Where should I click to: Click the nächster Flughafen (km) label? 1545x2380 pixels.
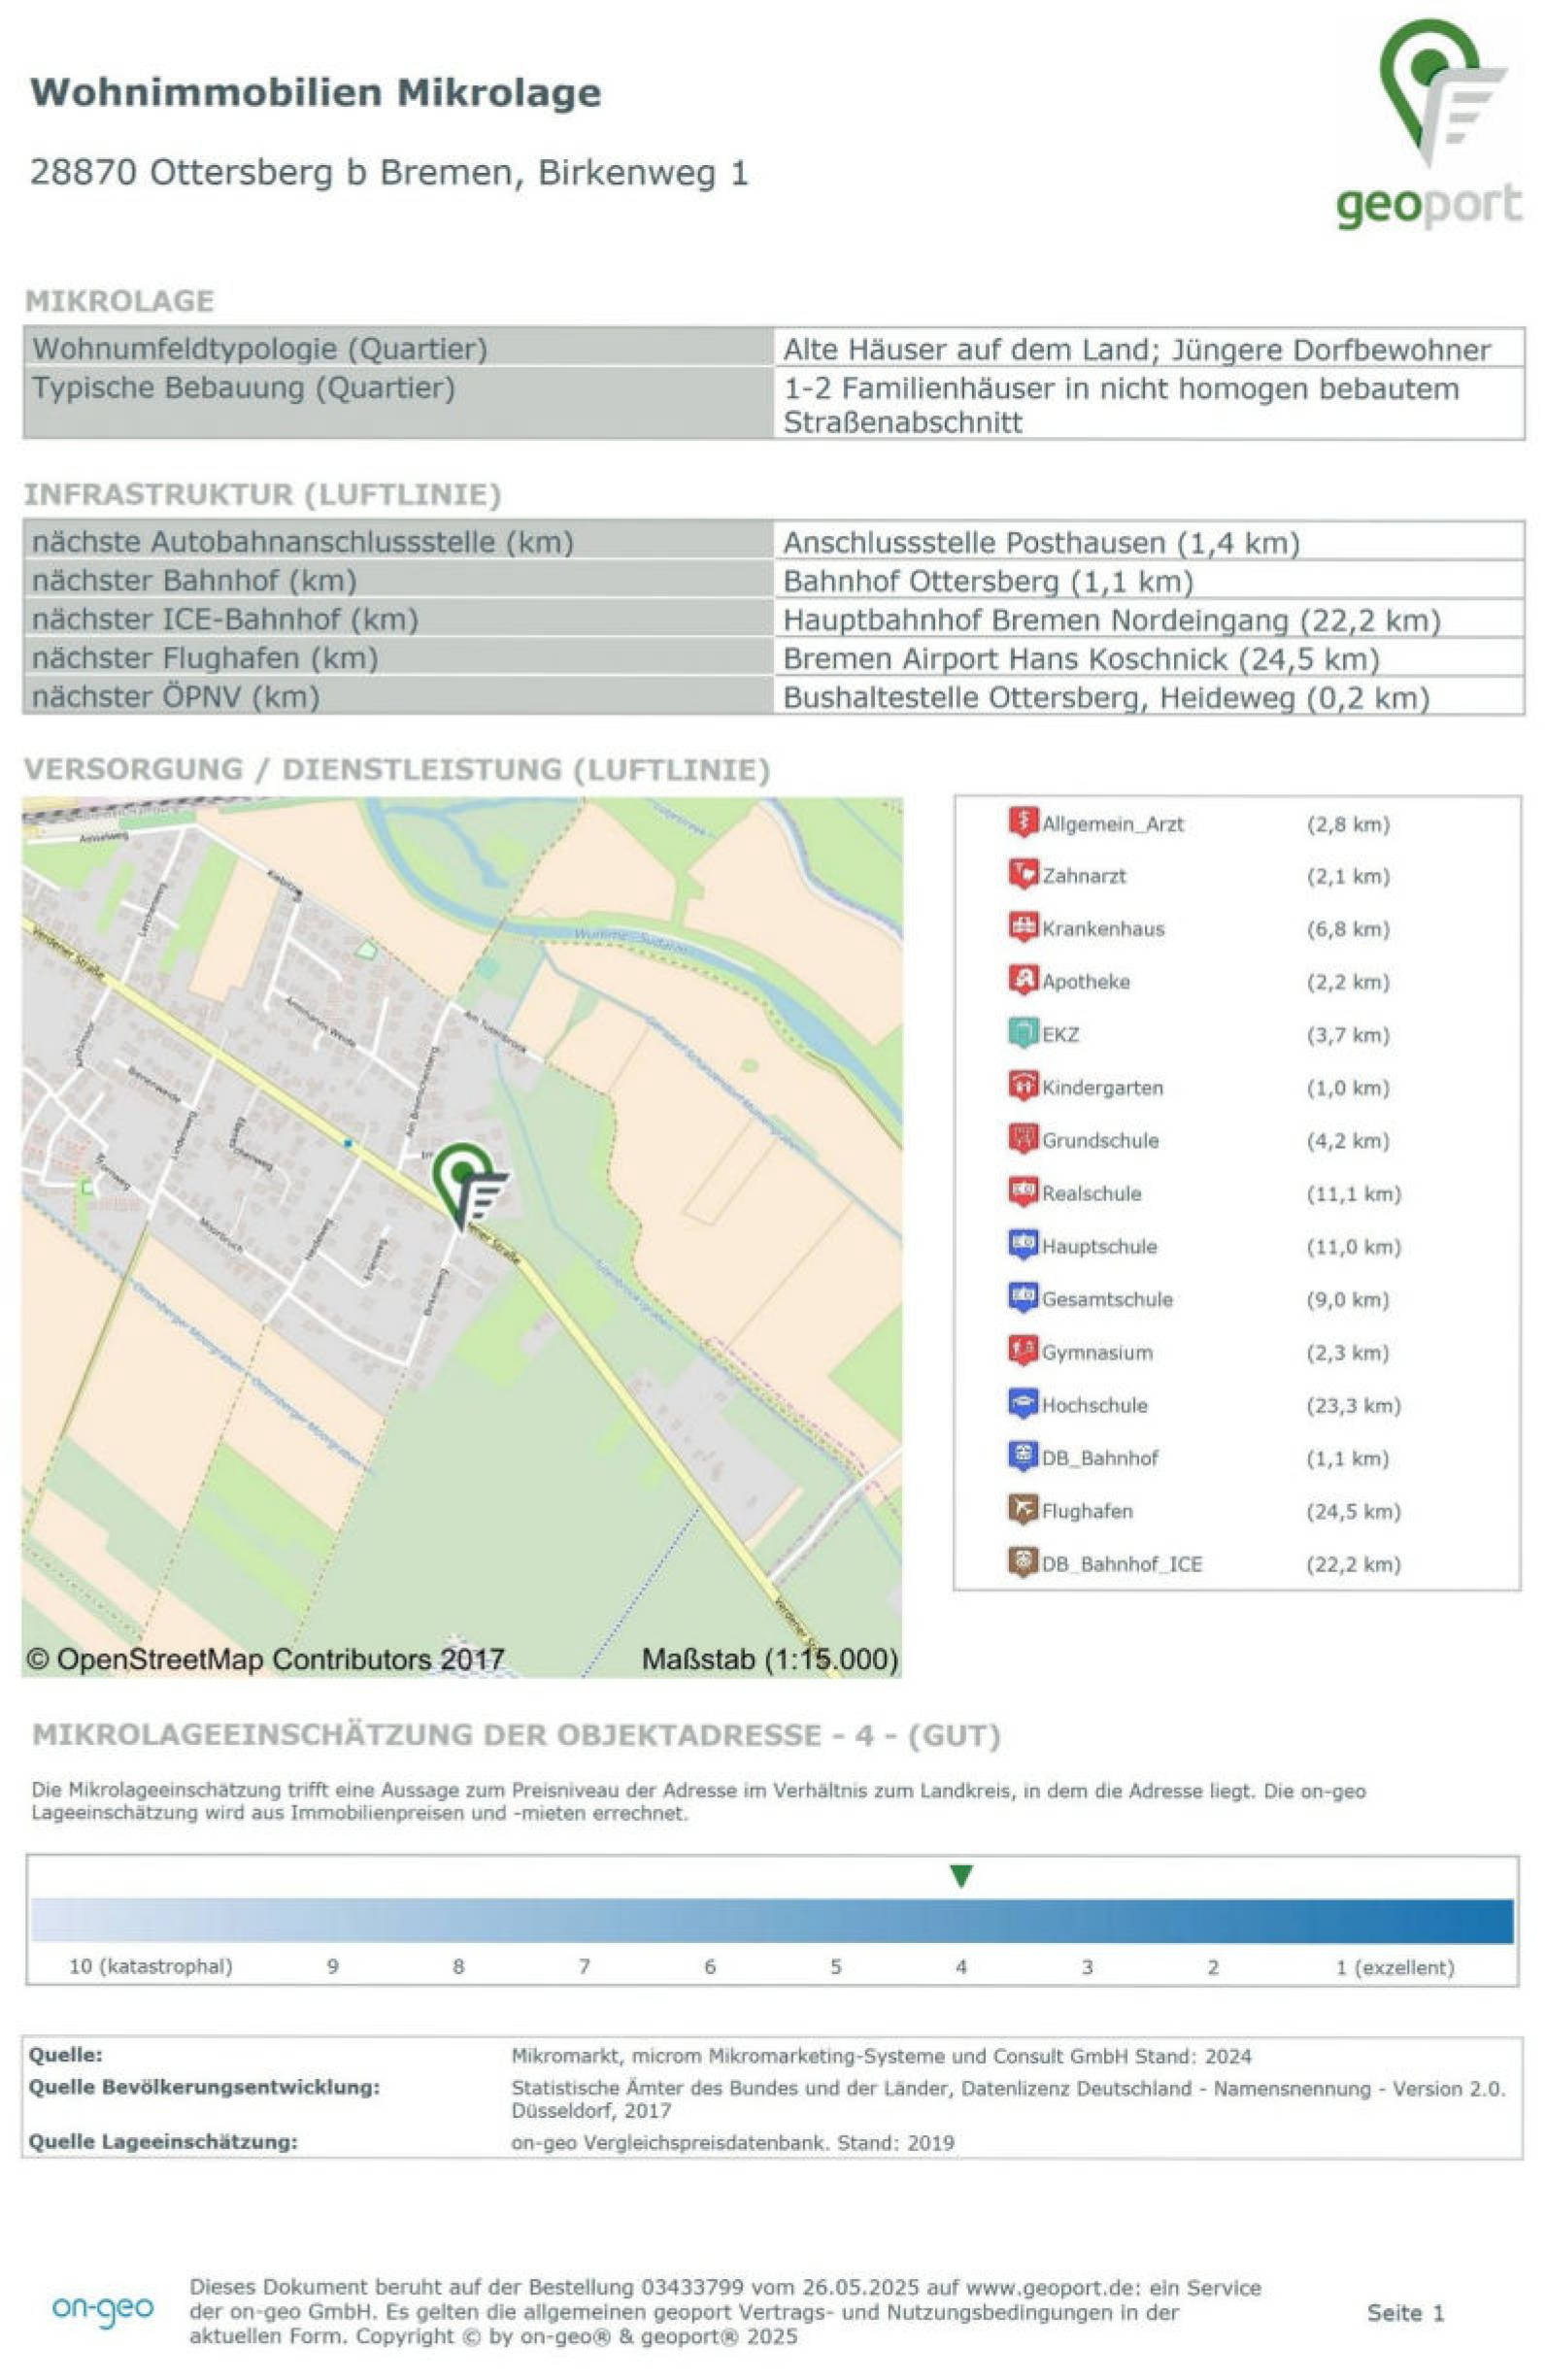point(205,658)
